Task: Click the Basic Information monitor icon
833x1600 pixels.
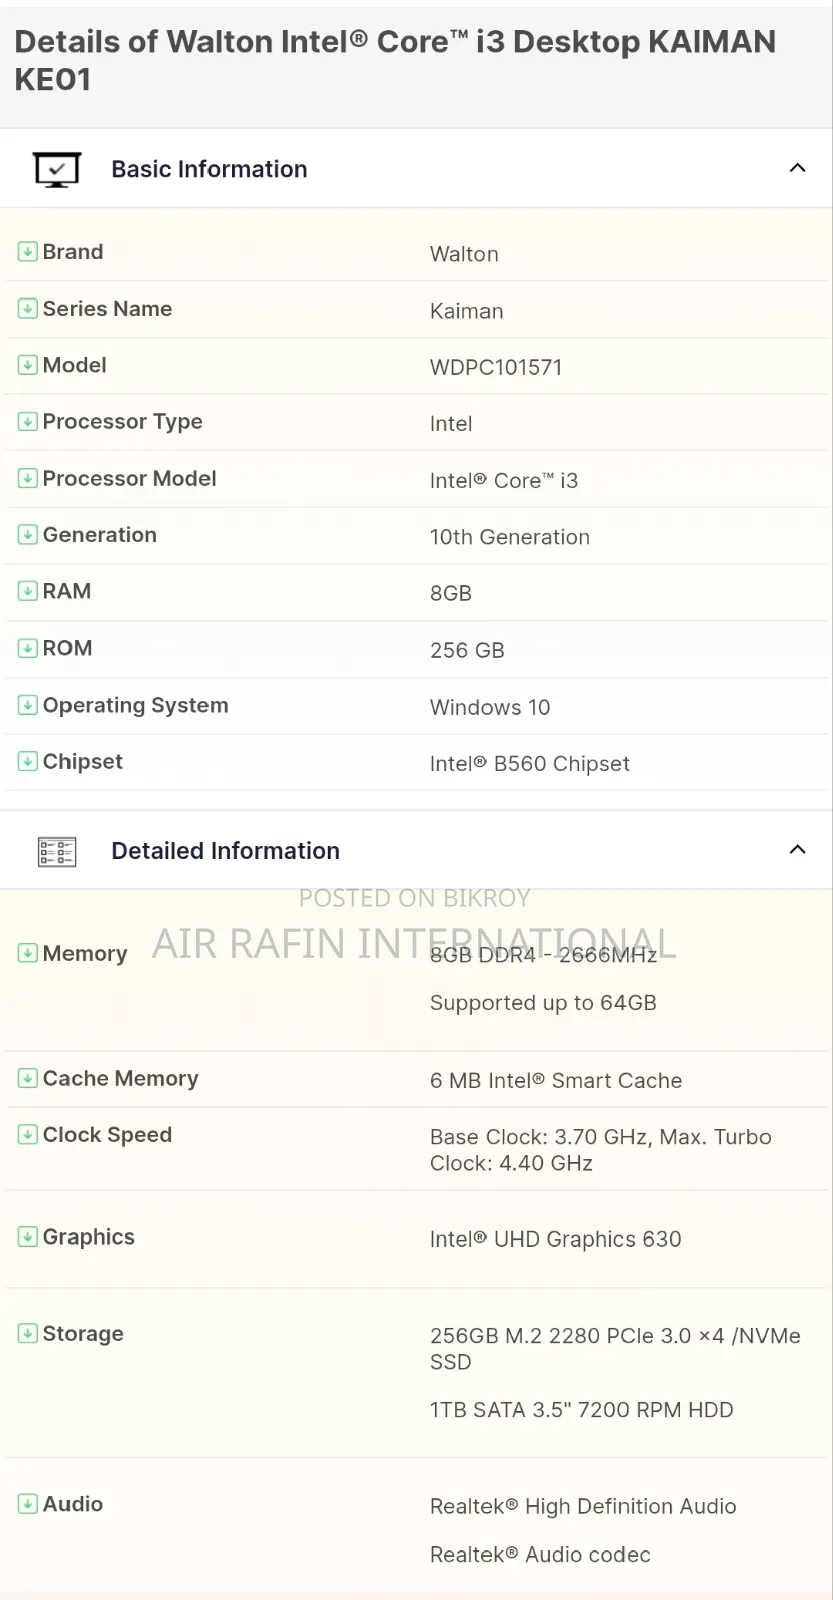Action: [57, 169]
